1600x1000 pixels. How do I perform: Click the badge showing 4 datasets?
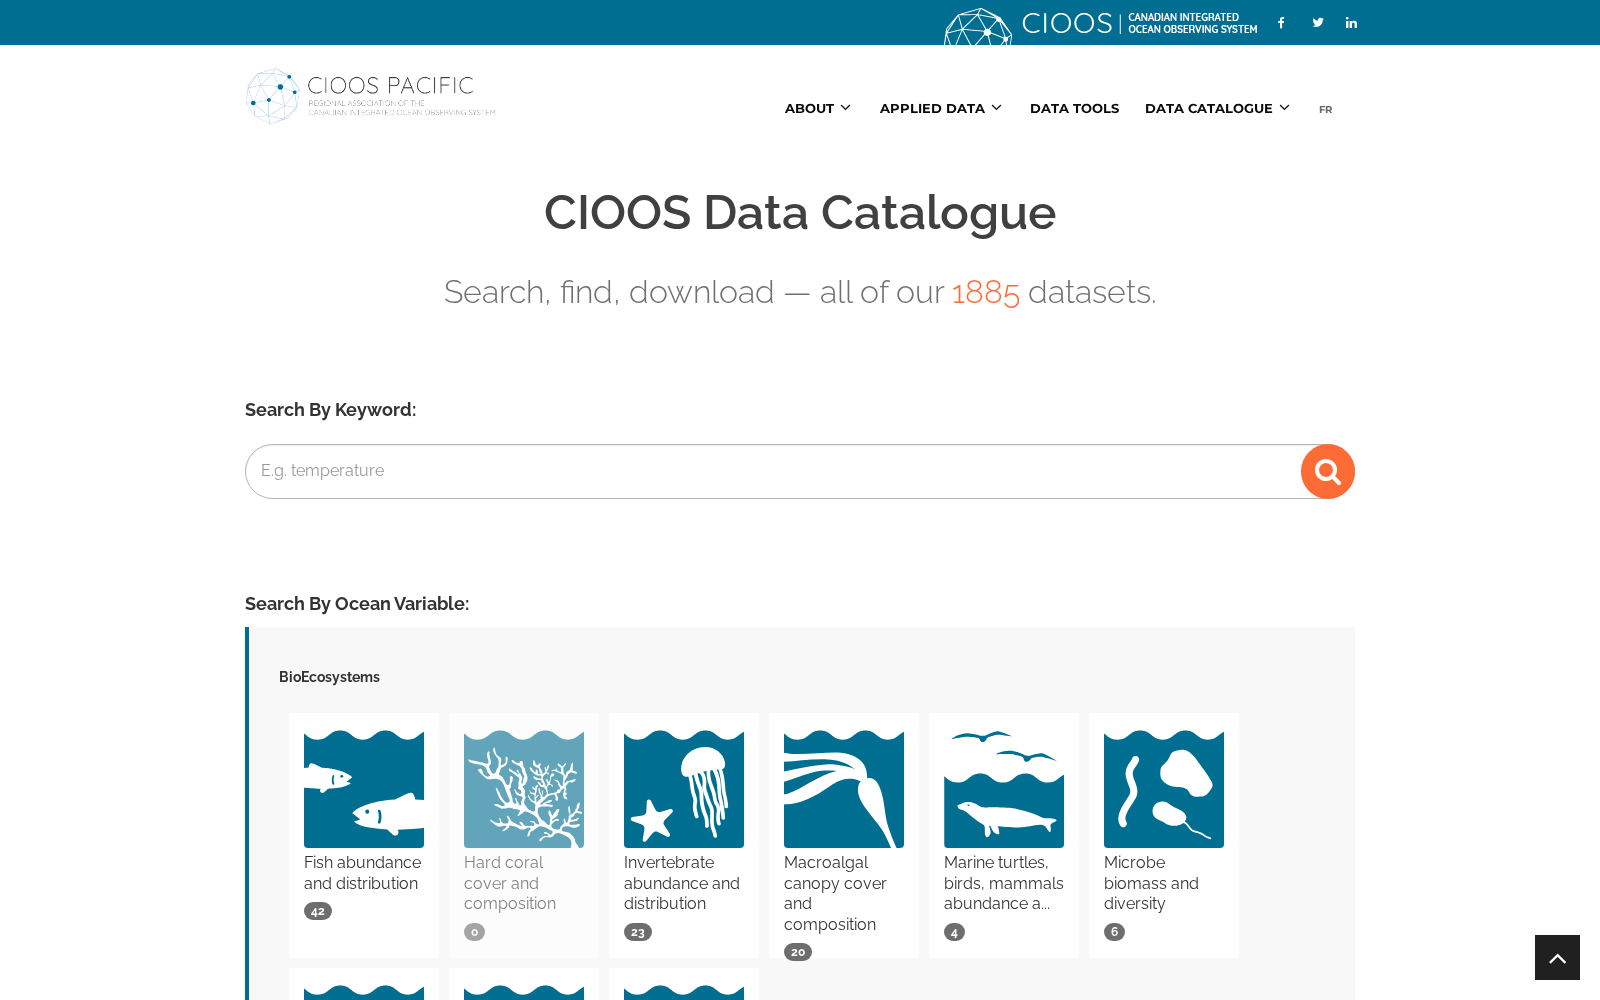[954, 932]
